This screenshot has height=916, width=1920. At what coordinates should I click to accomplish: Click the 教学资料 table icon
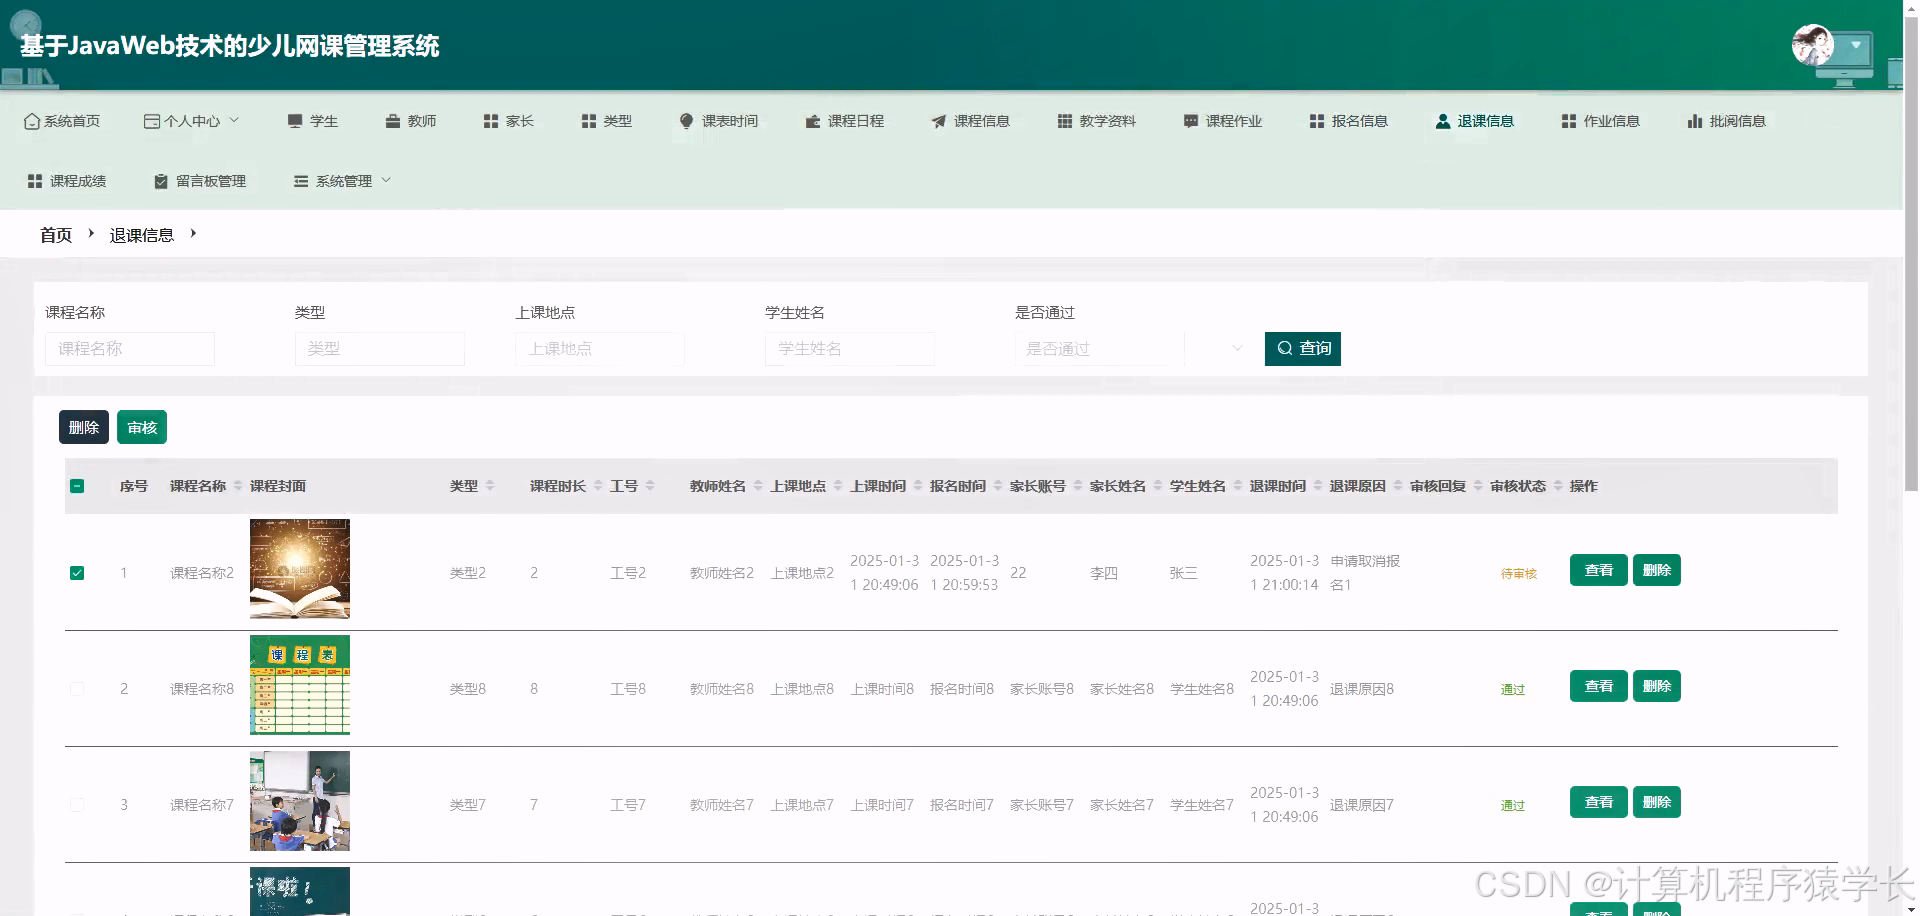(x=1065, y=121)
